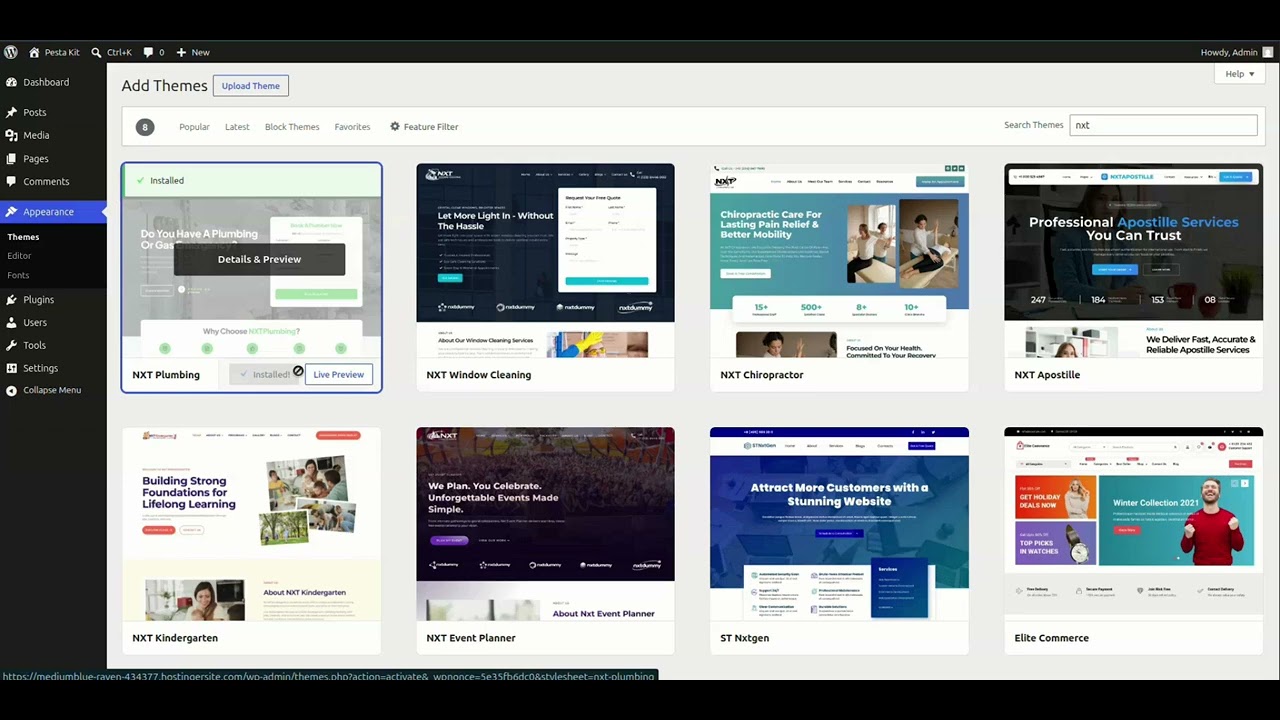Click the Add Themes page heading

165,86
